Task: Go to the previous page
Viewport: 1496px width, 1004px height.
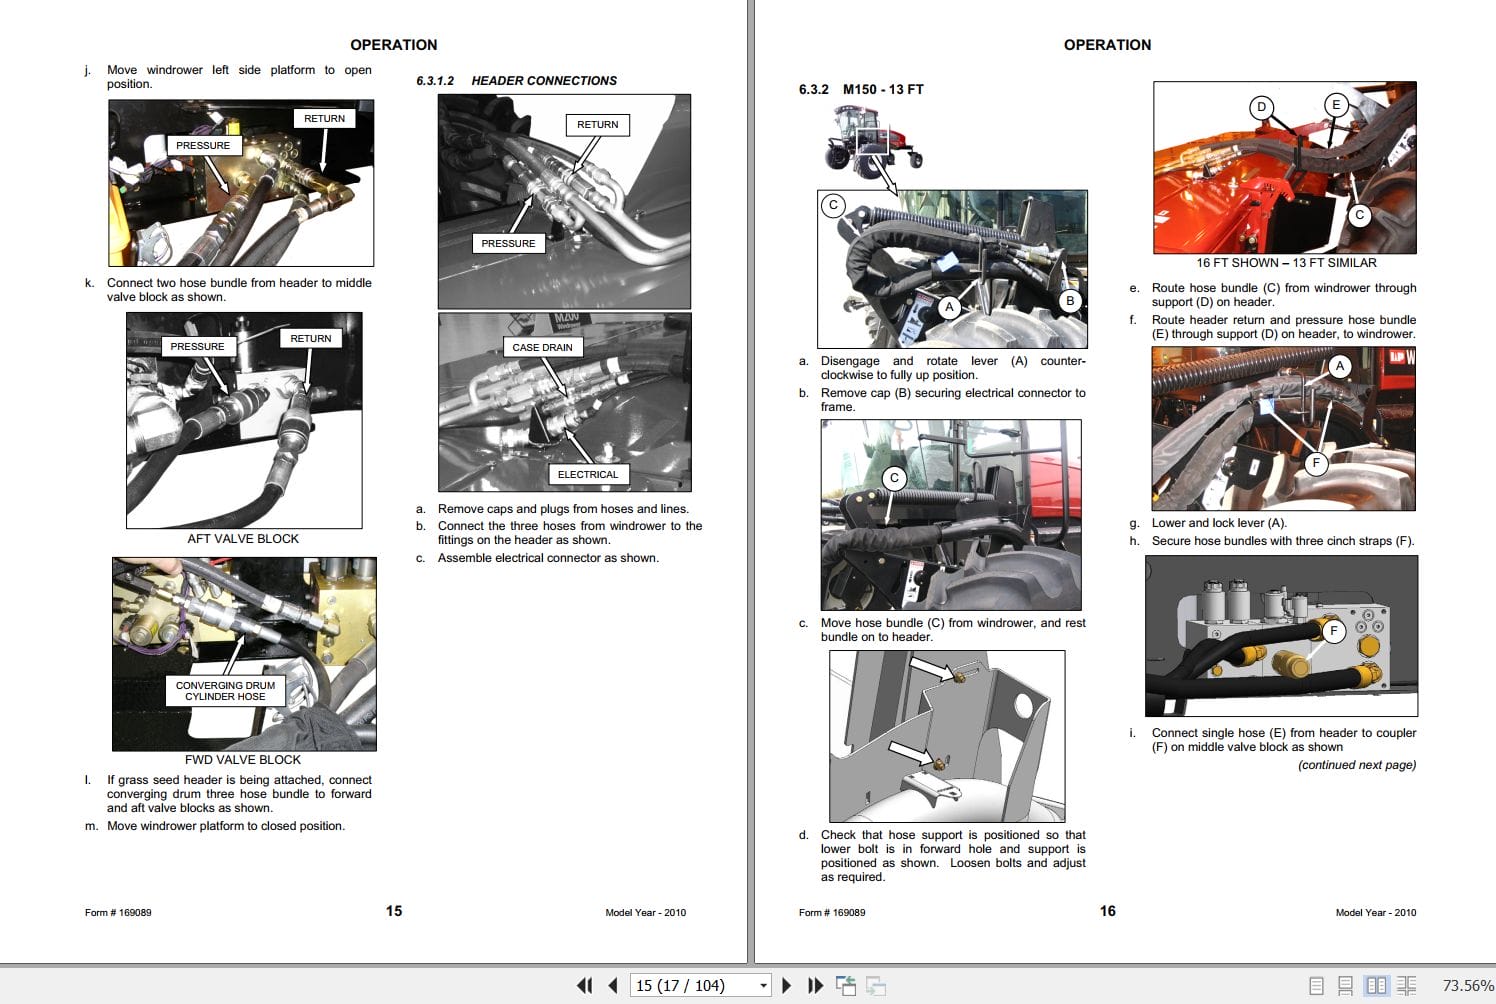Action: 613,986
